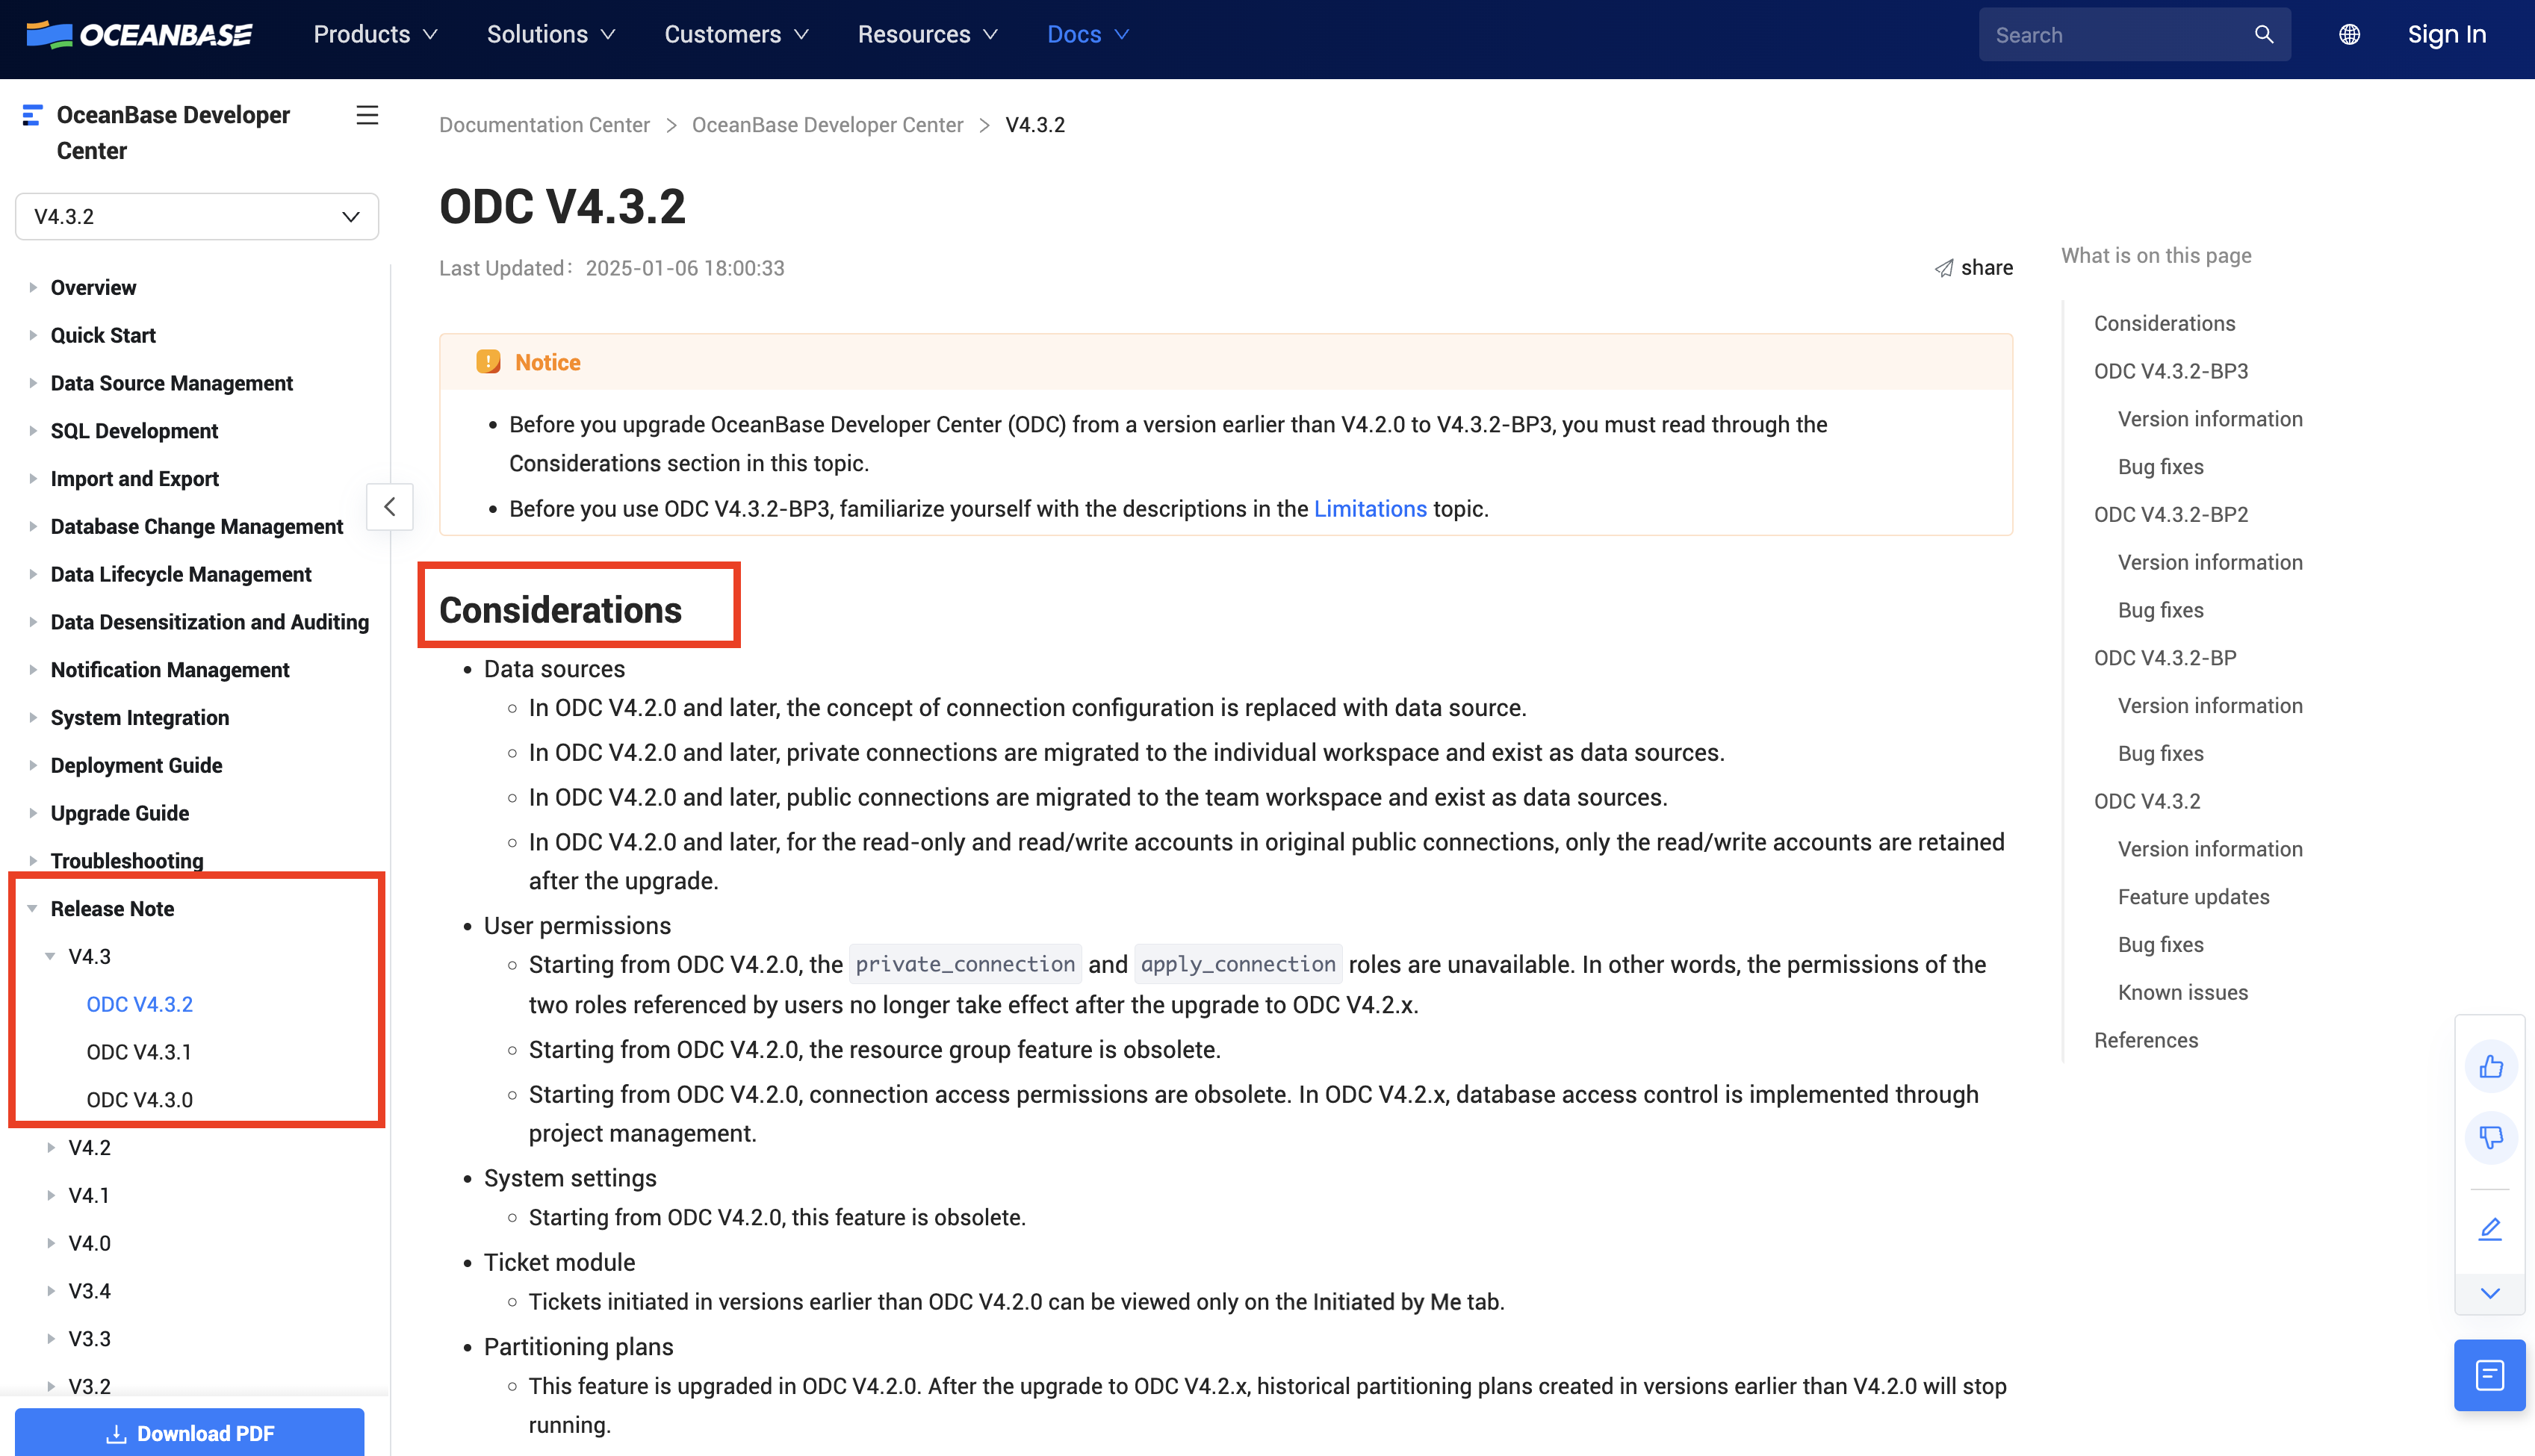
Task: Click the thumbs down feedback icon
Action: [2490, 1138]
